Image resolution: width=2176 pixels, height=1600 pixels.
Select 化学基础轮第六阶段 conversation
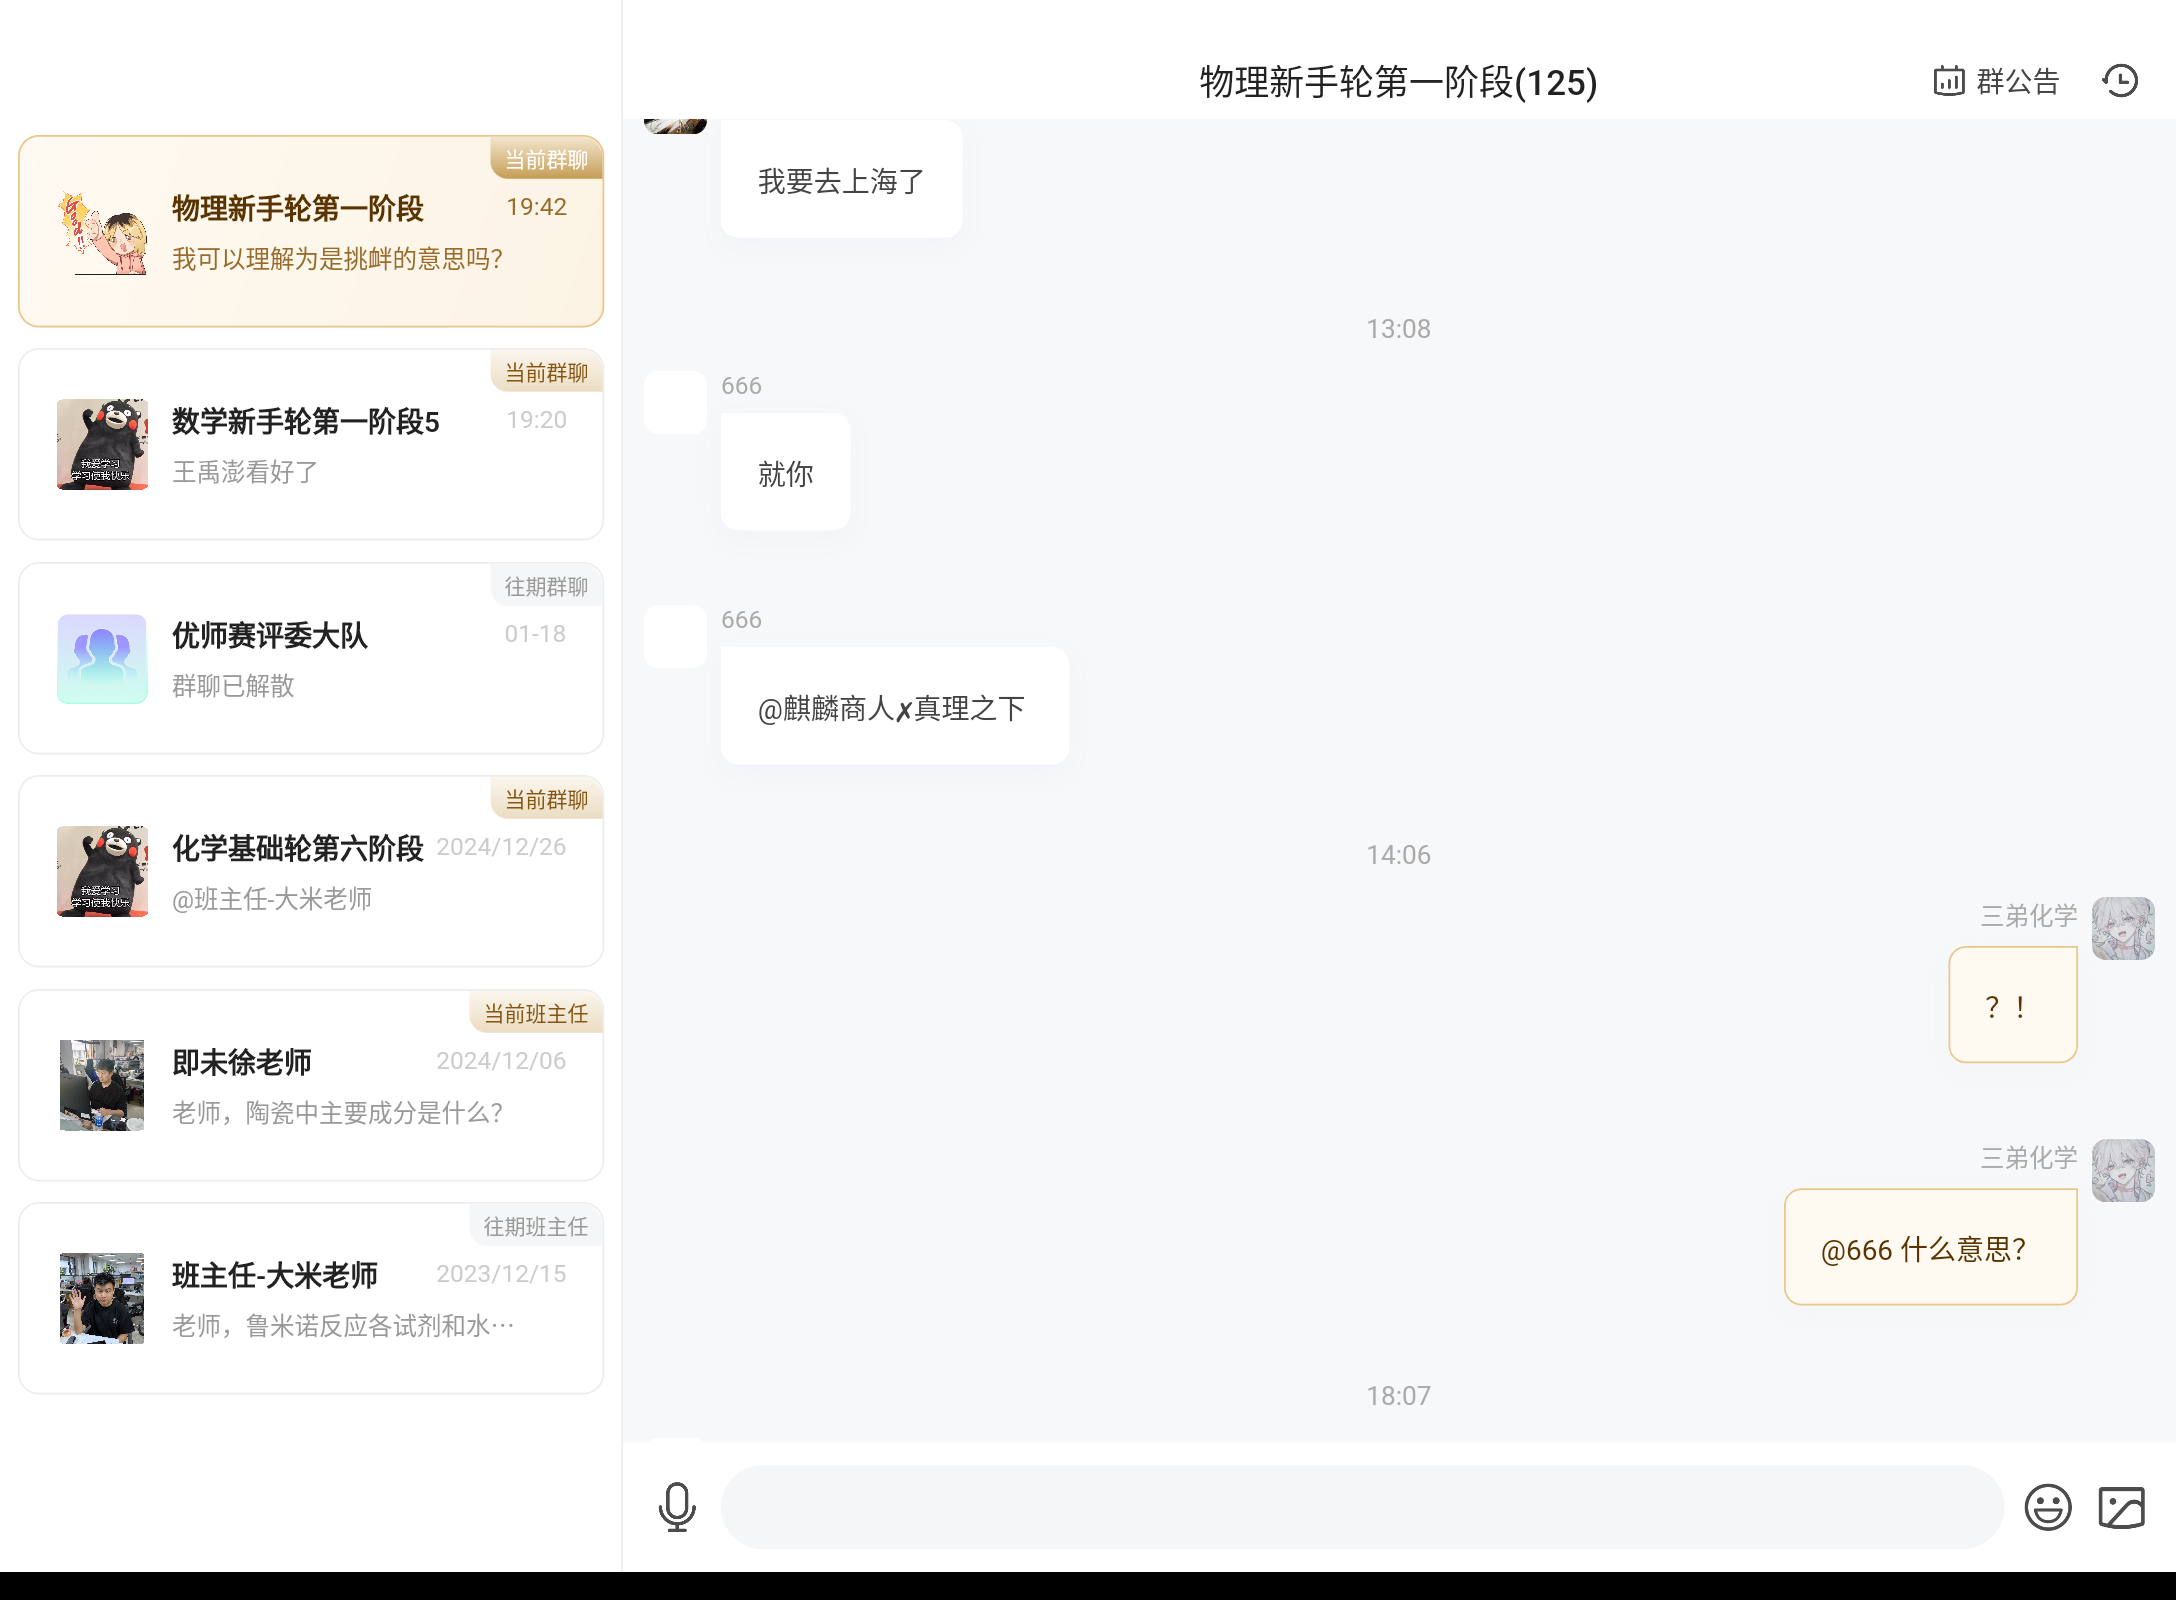311,872
